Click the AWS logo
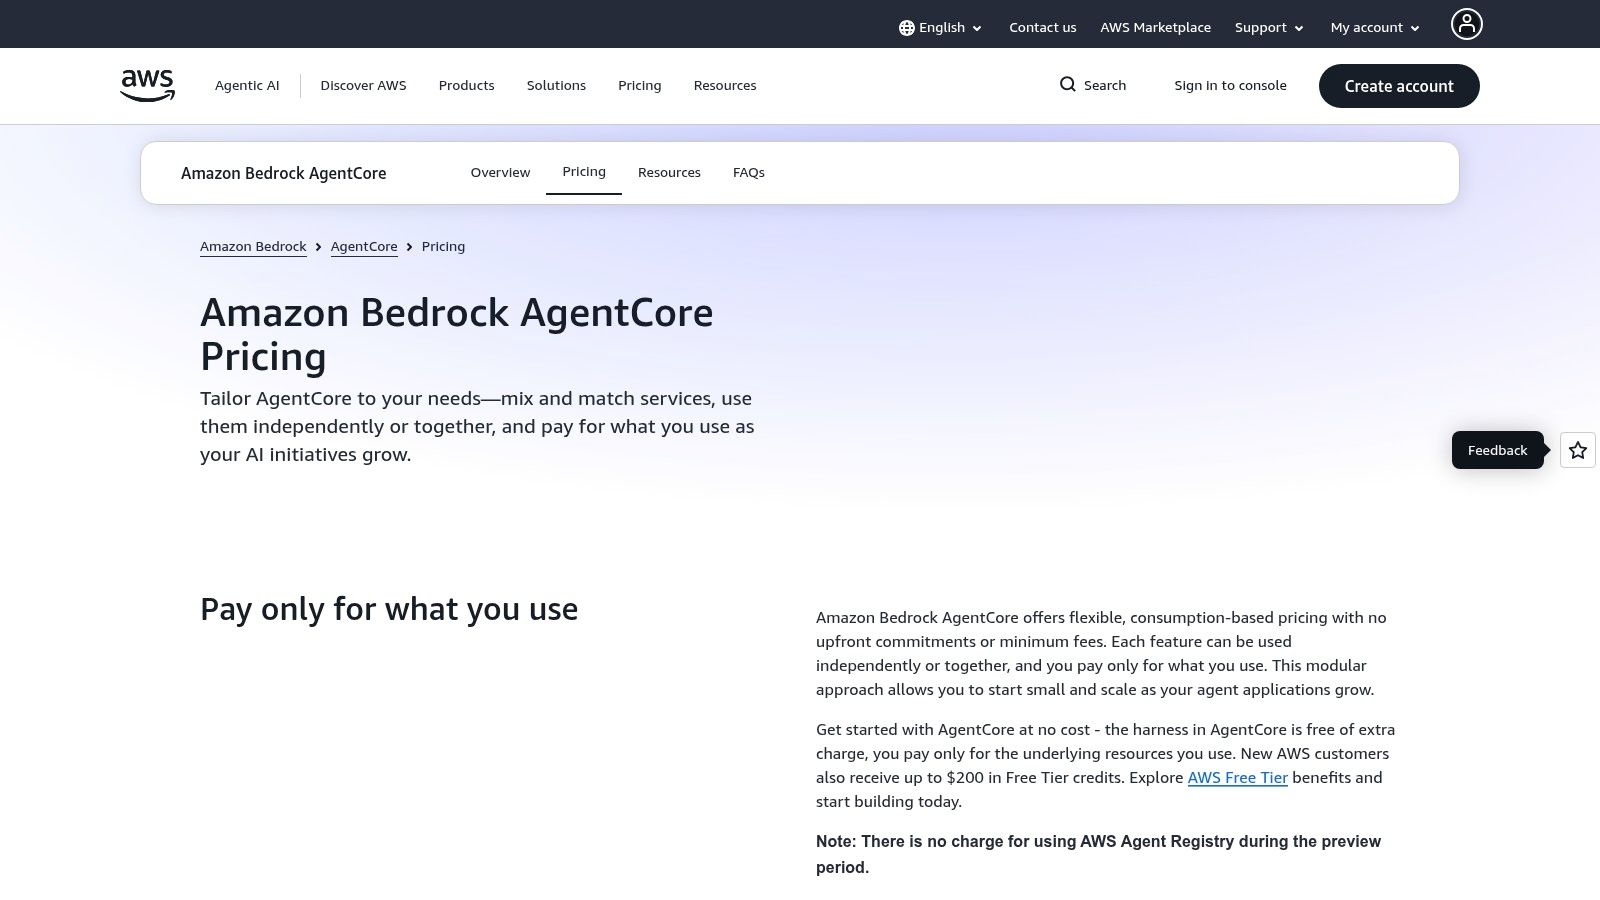This screenshot has height=900, width=1600. (147, 86)
